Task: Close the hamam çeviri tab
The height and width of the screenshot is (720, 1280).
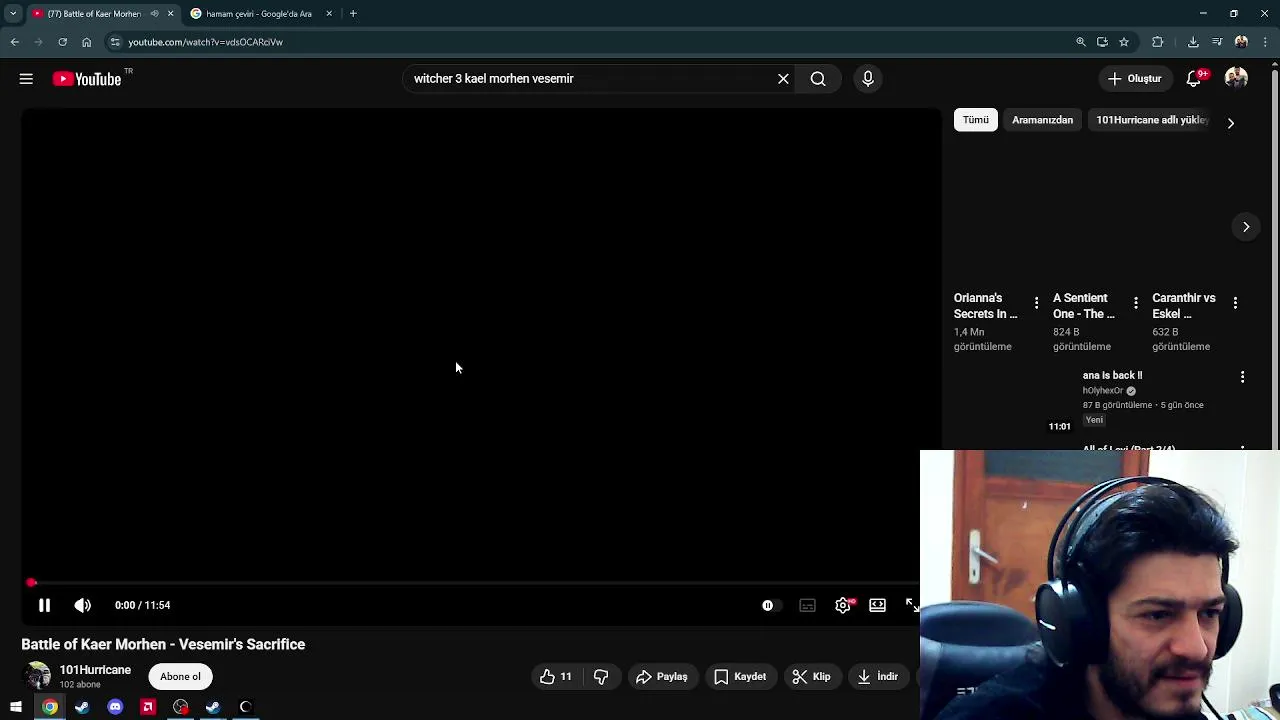Action: (329, 14)
